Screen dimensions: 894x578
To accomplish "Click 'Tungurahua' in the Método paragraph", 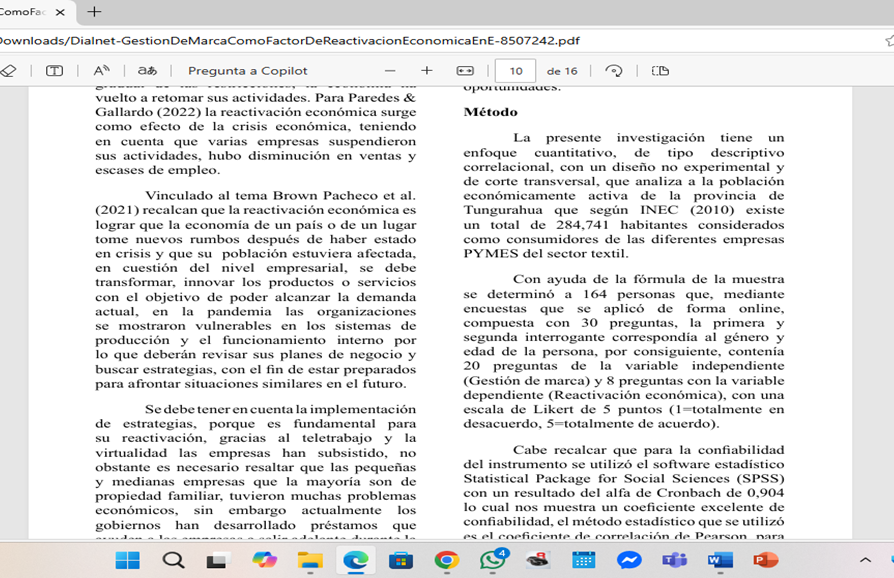I will [503, 210].
